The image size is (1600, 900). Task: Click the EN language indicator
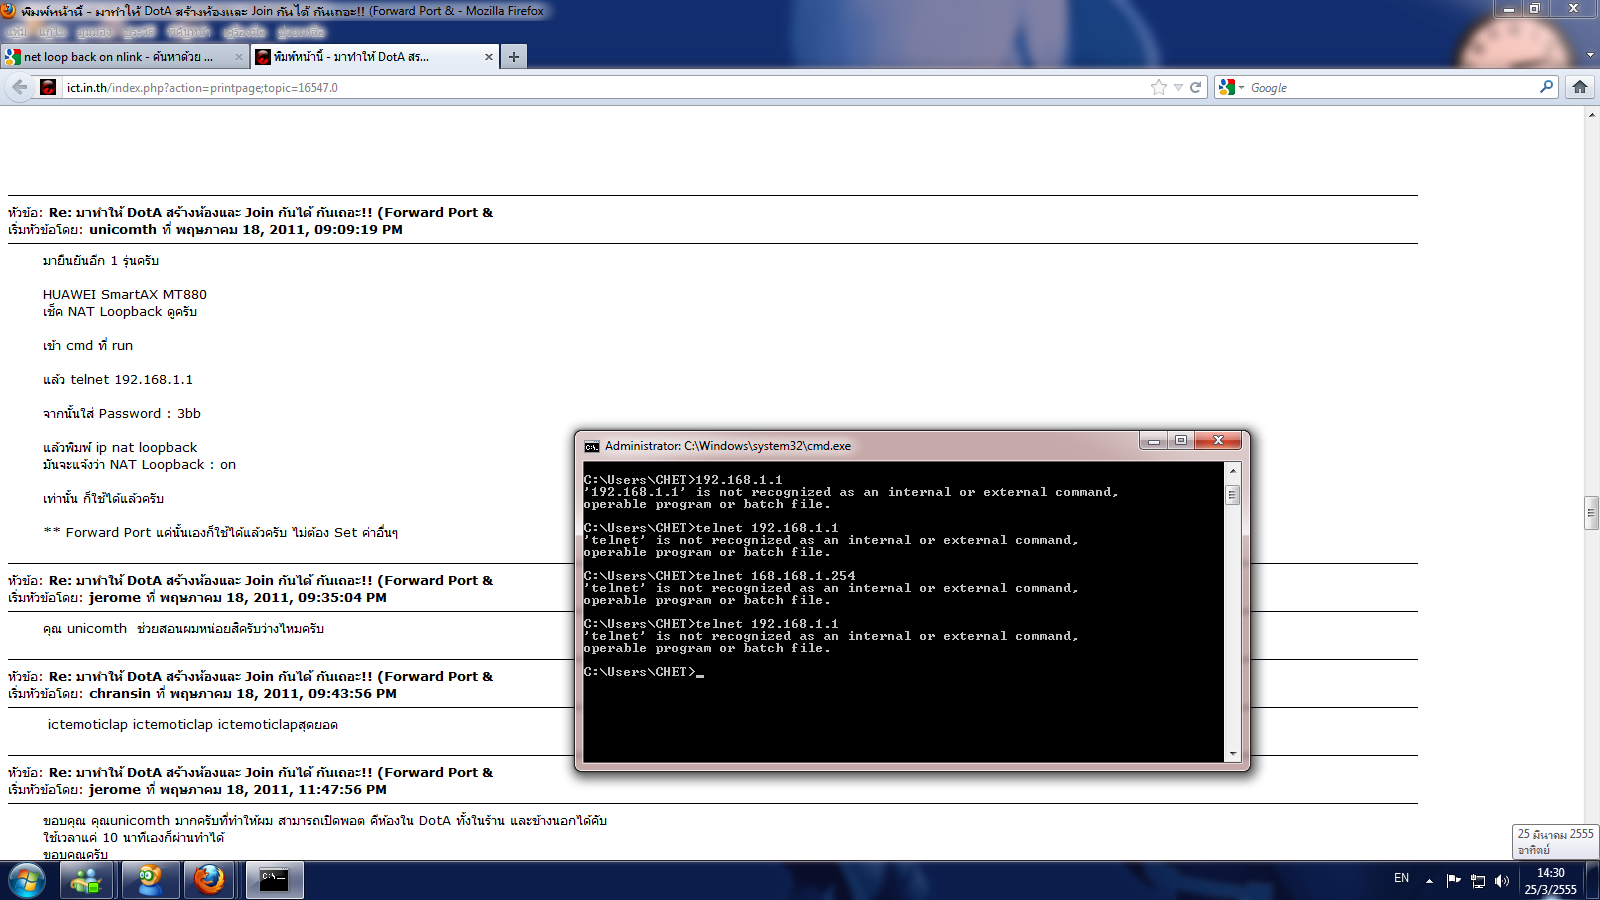tap(1401, 879)
